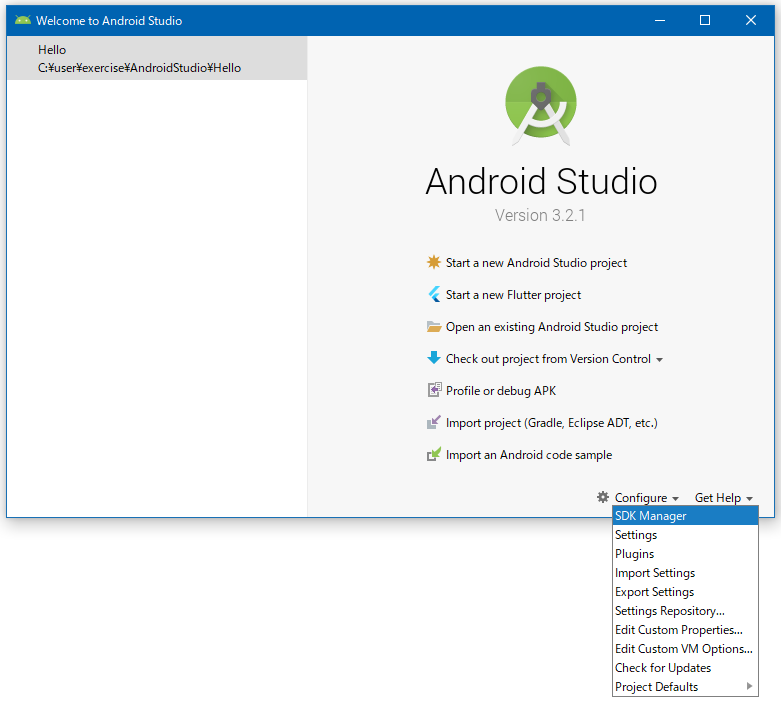The image size is (781, 704).
Task: Click the orange starburst new project icon
Action: [434, 262]
